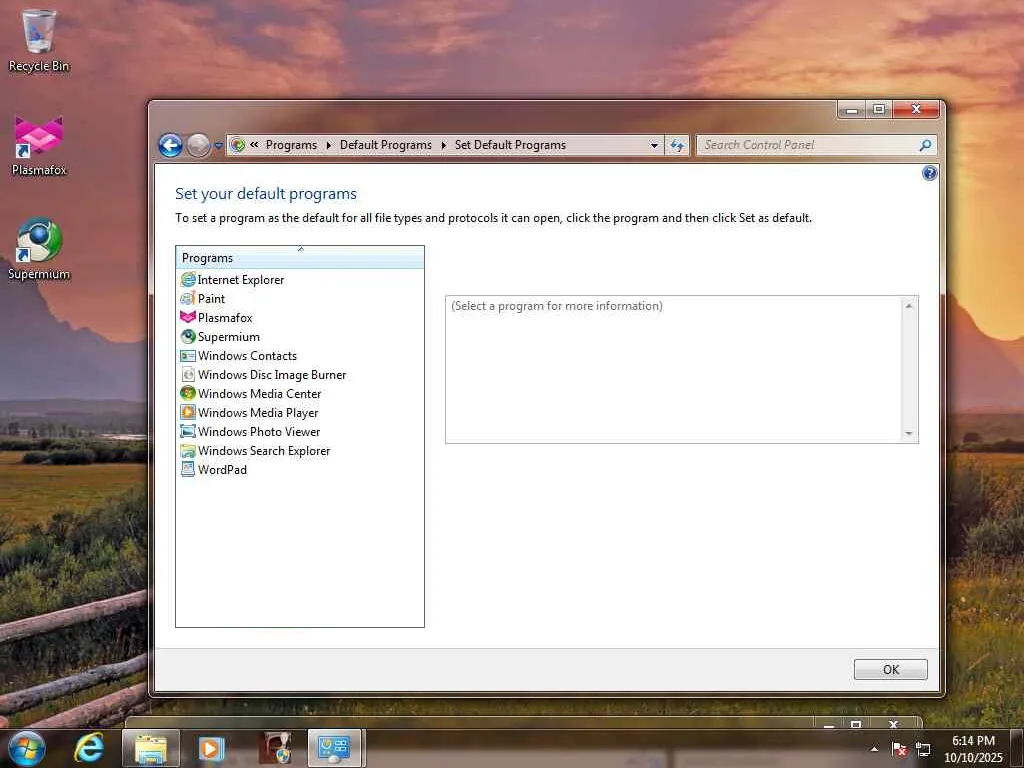Click OK to close the dialog
Image resolution: width=1024 pixels, height=768 pixels.
click(x=890, y=669)
